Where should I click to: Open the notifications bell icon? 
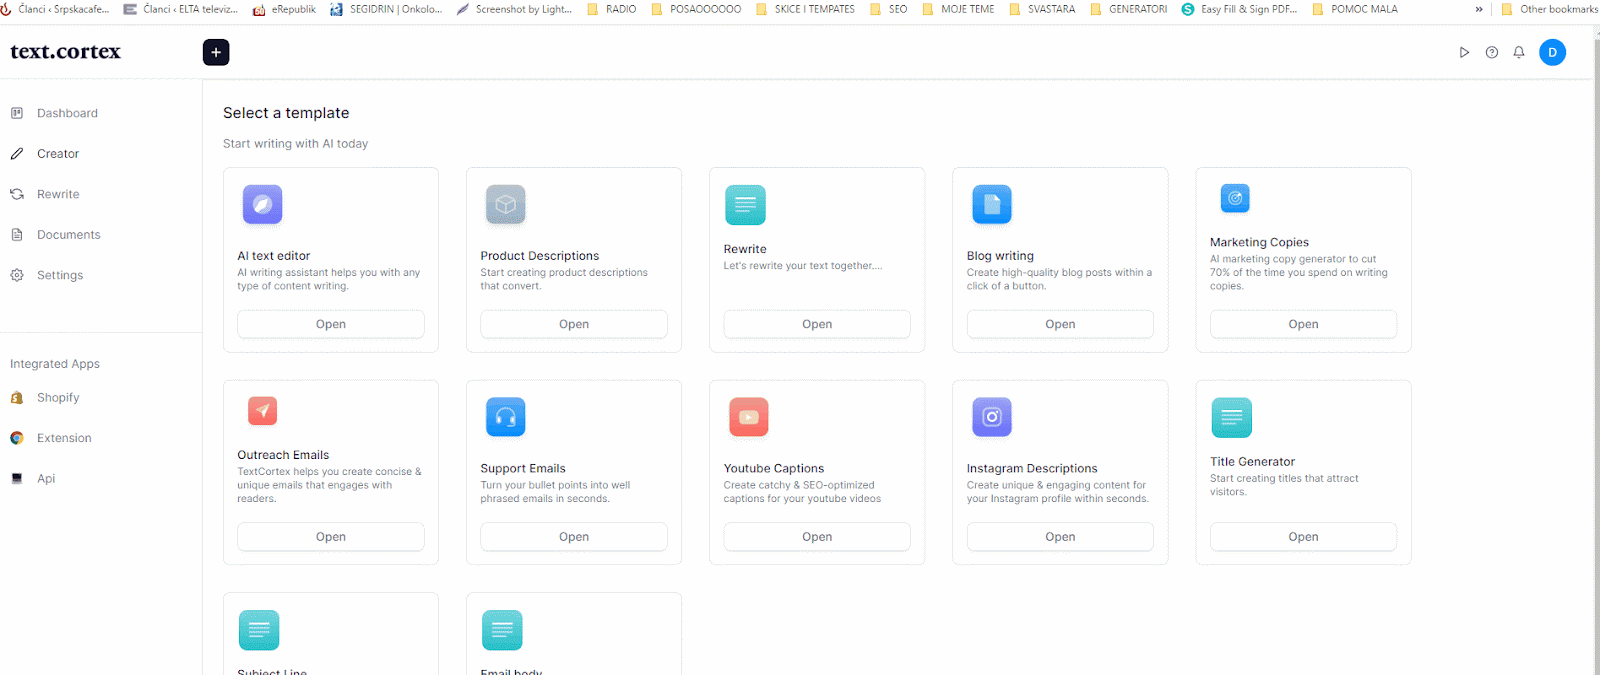(1518, 52)
